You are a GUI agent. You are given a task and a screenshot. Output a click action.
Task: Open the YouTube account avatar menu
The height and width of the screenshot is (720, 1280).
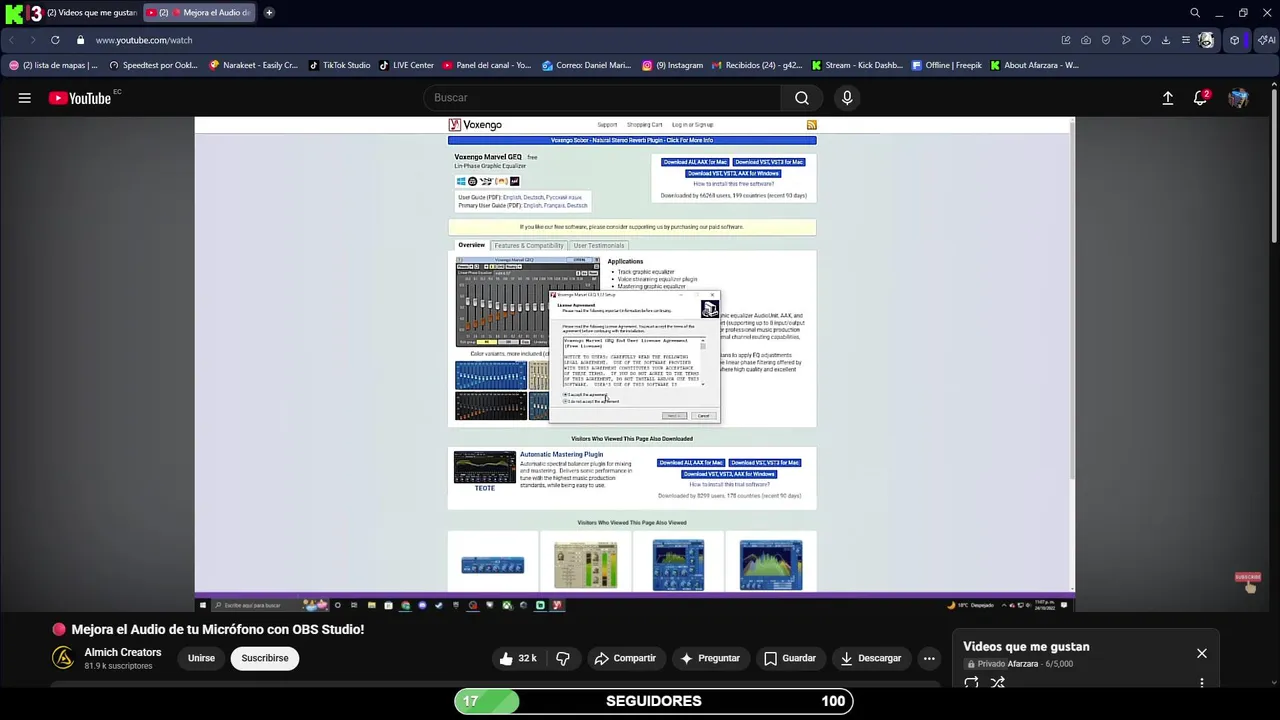[x=1239, y=98]
